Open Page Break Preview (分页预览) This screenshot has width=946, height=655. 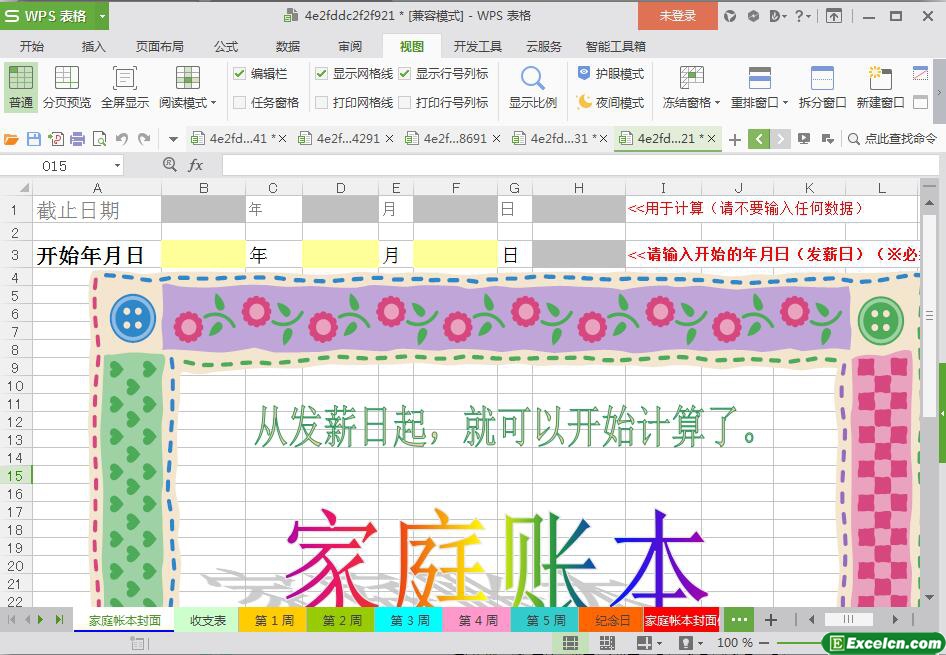[x=66, y=87]
